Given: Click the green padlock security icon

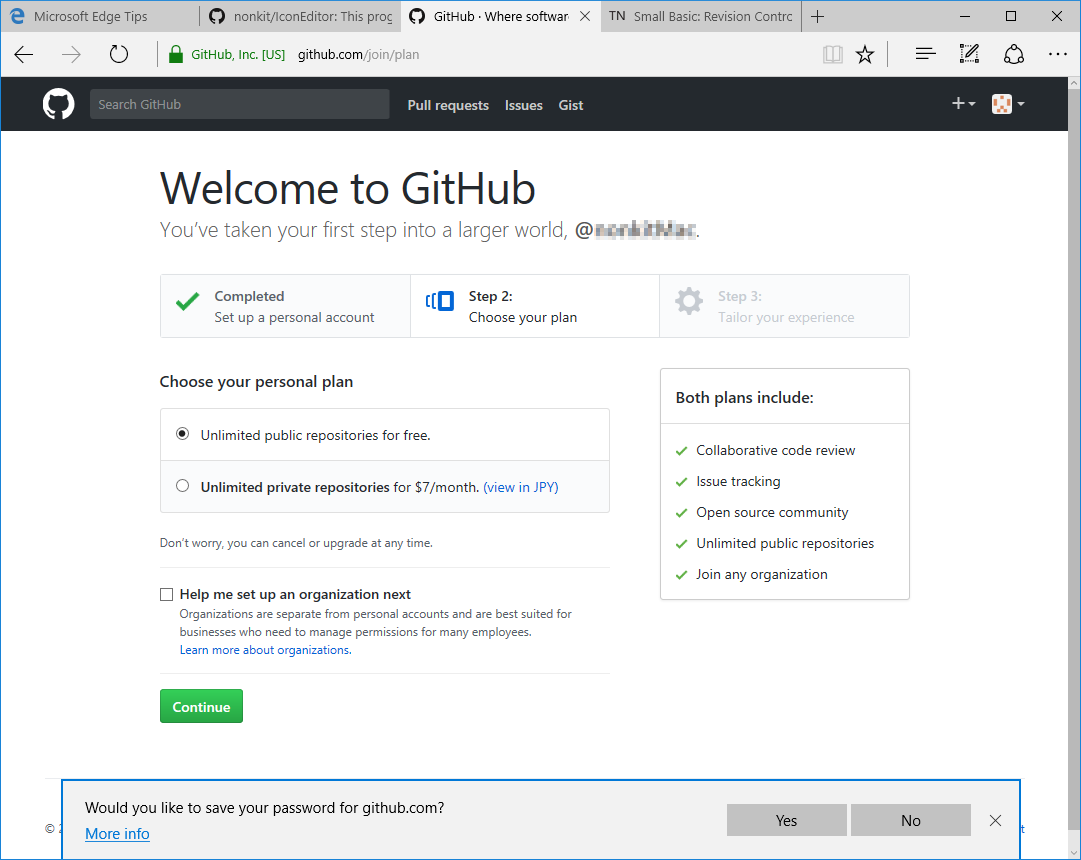Looking at the screenshot, I should pos(176,54).
